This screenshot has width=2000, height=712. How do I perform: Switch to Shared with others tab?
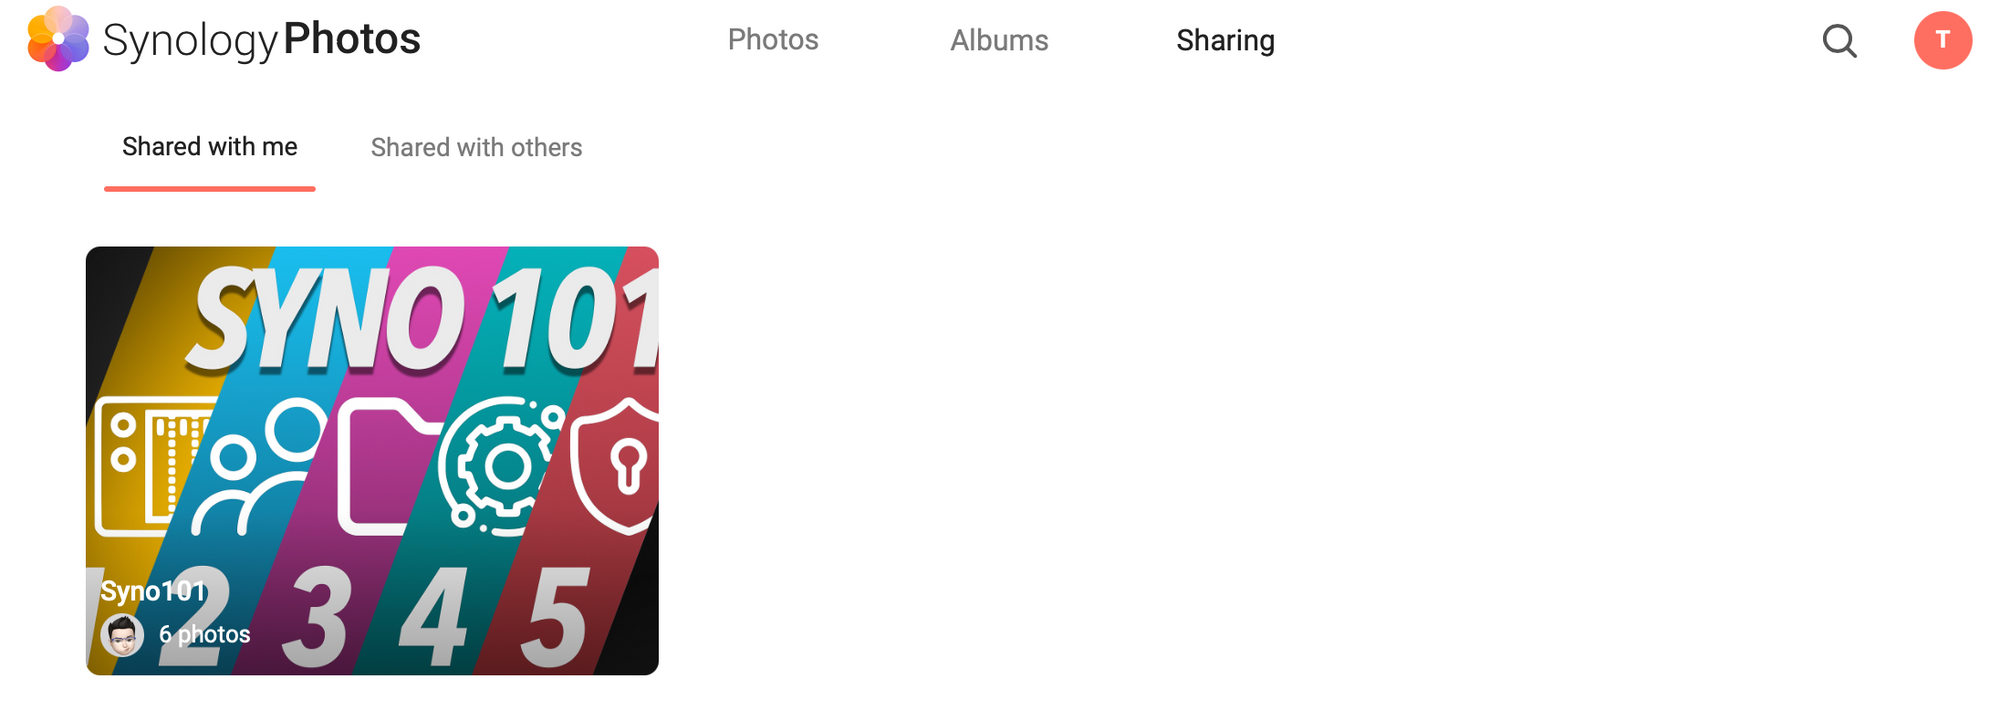coord(476,147)
